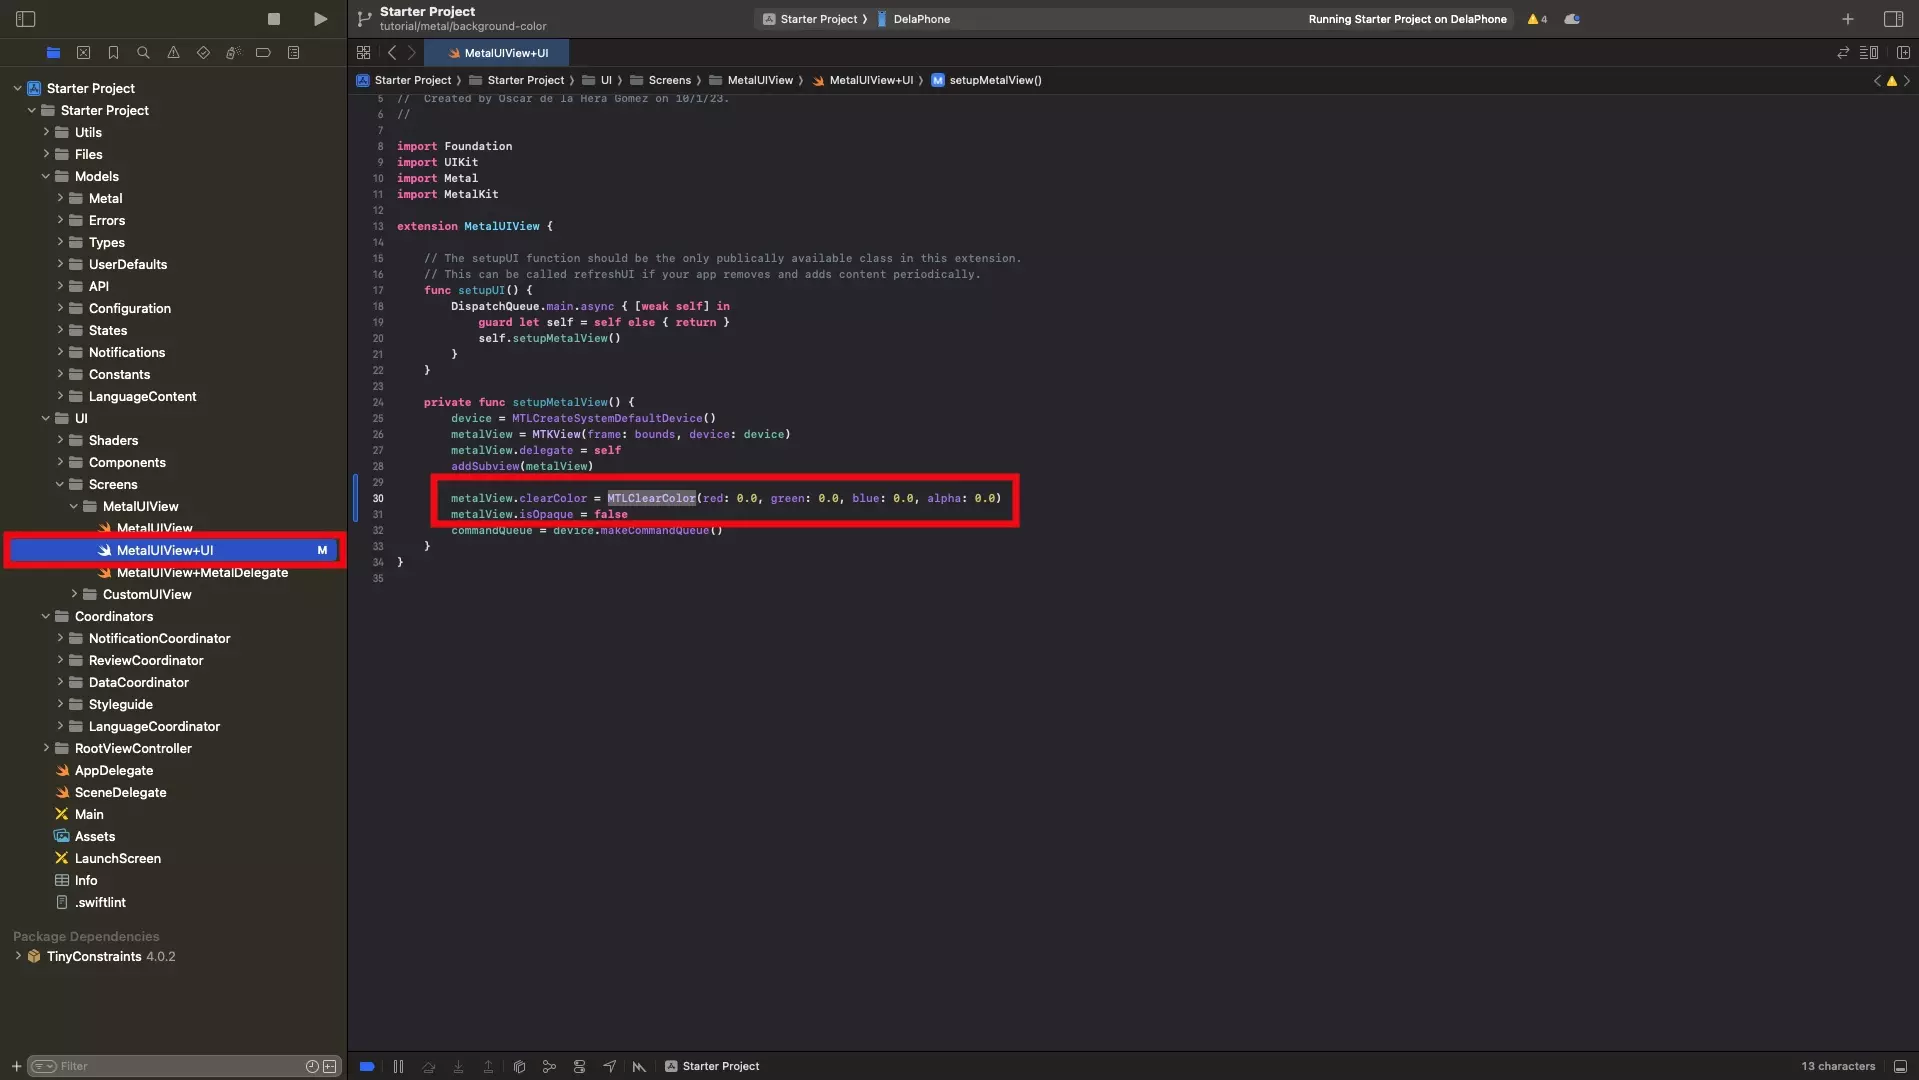Open the related items grid menu

pos(363,52)
